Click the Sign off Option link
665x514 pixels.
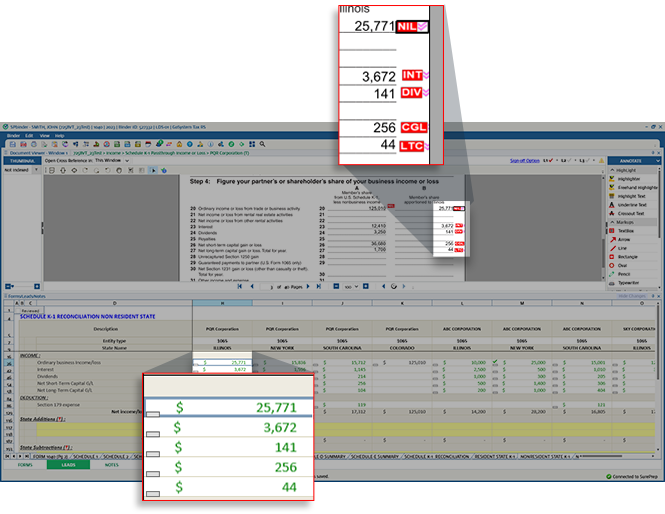click(525, 161)
